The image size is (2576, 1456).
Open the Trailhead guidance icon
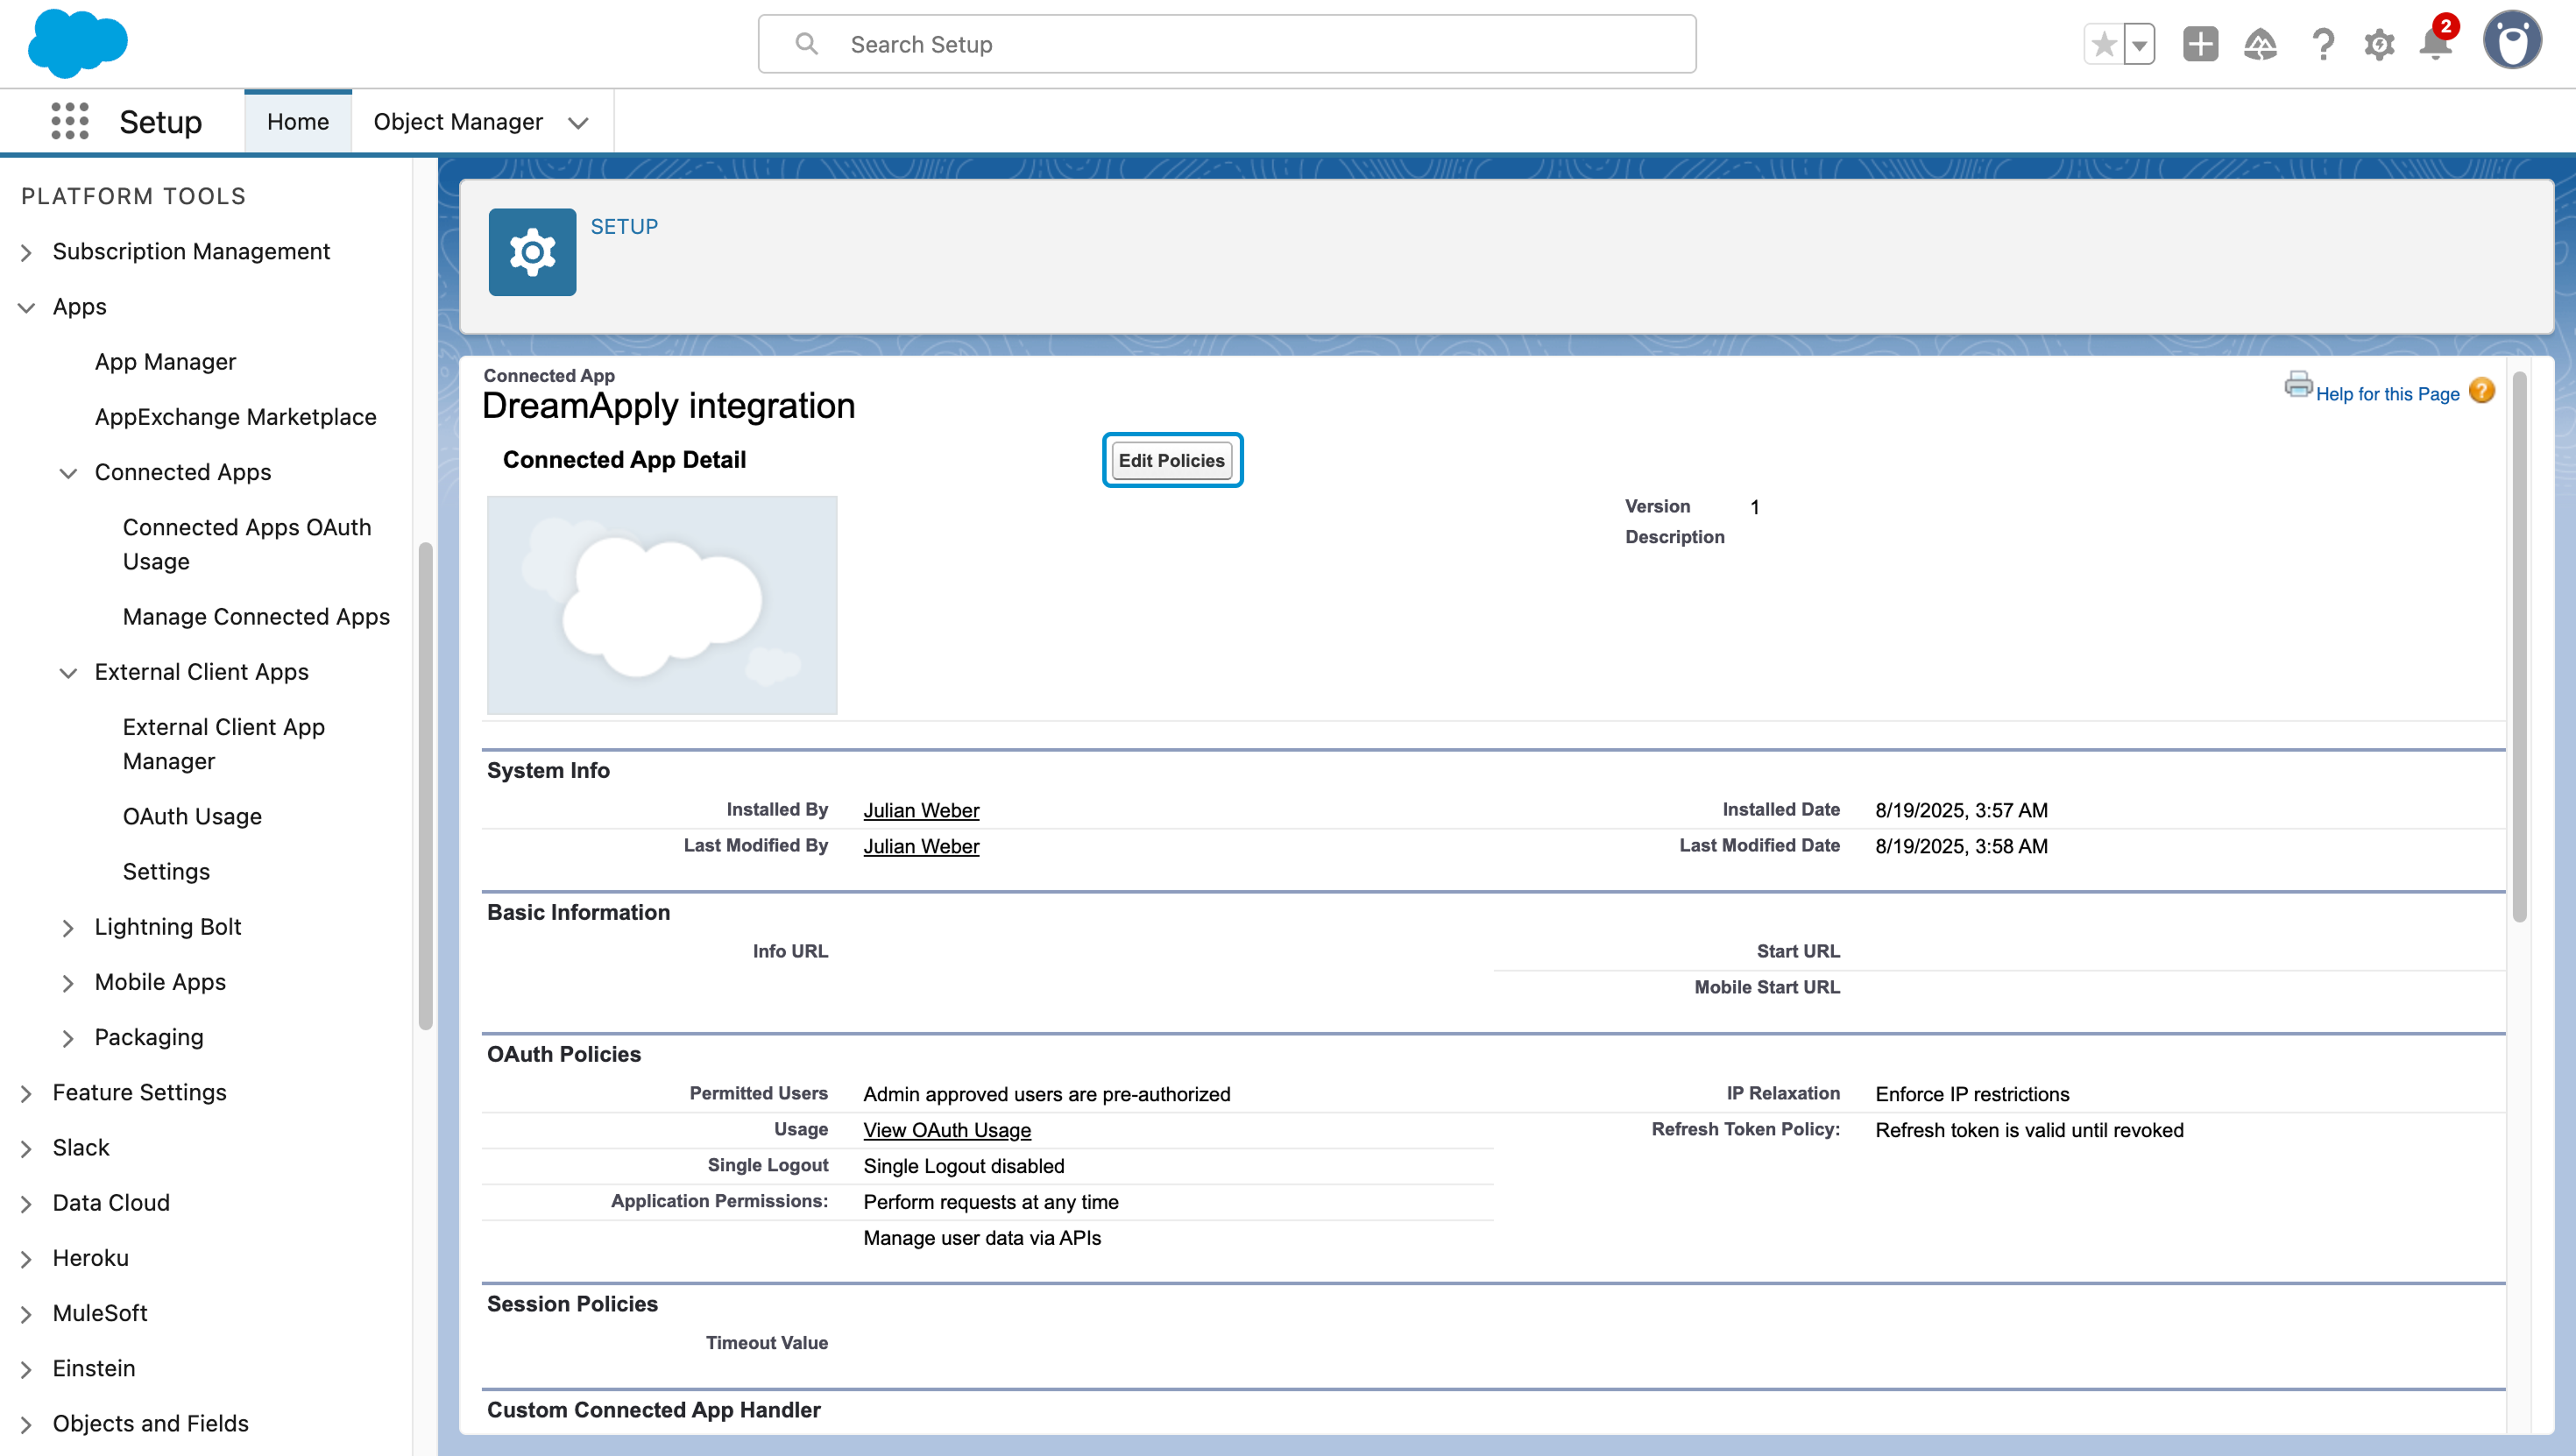[x=2260, y=44]
